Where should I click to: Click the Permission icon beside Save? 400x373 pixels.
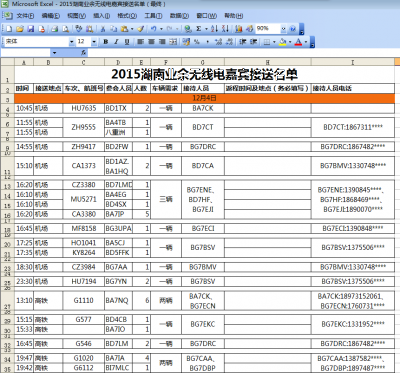(x=42, y=29)
